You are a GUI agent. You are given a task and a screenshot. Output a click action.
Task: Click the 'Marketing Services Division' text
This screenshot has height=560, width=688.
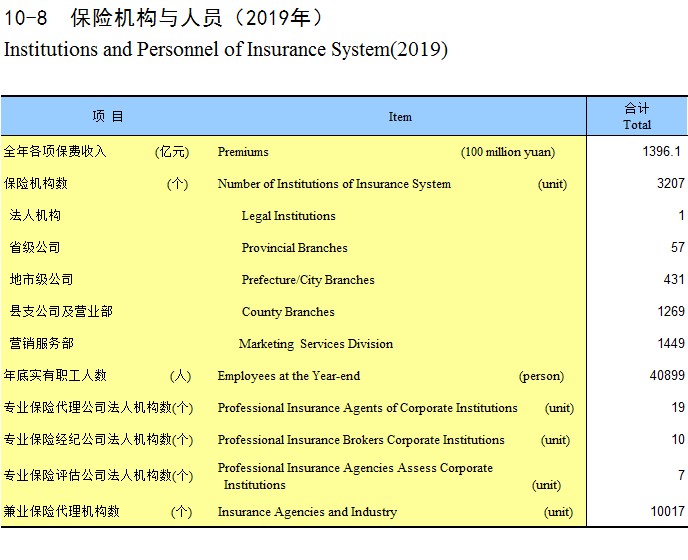pyautogui.click(x=316, y=344)
